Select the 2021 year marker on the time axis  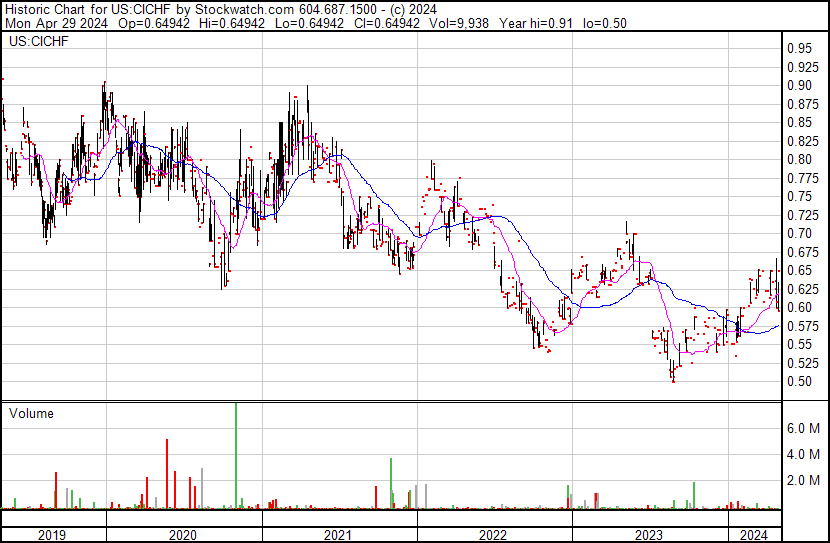339,535
